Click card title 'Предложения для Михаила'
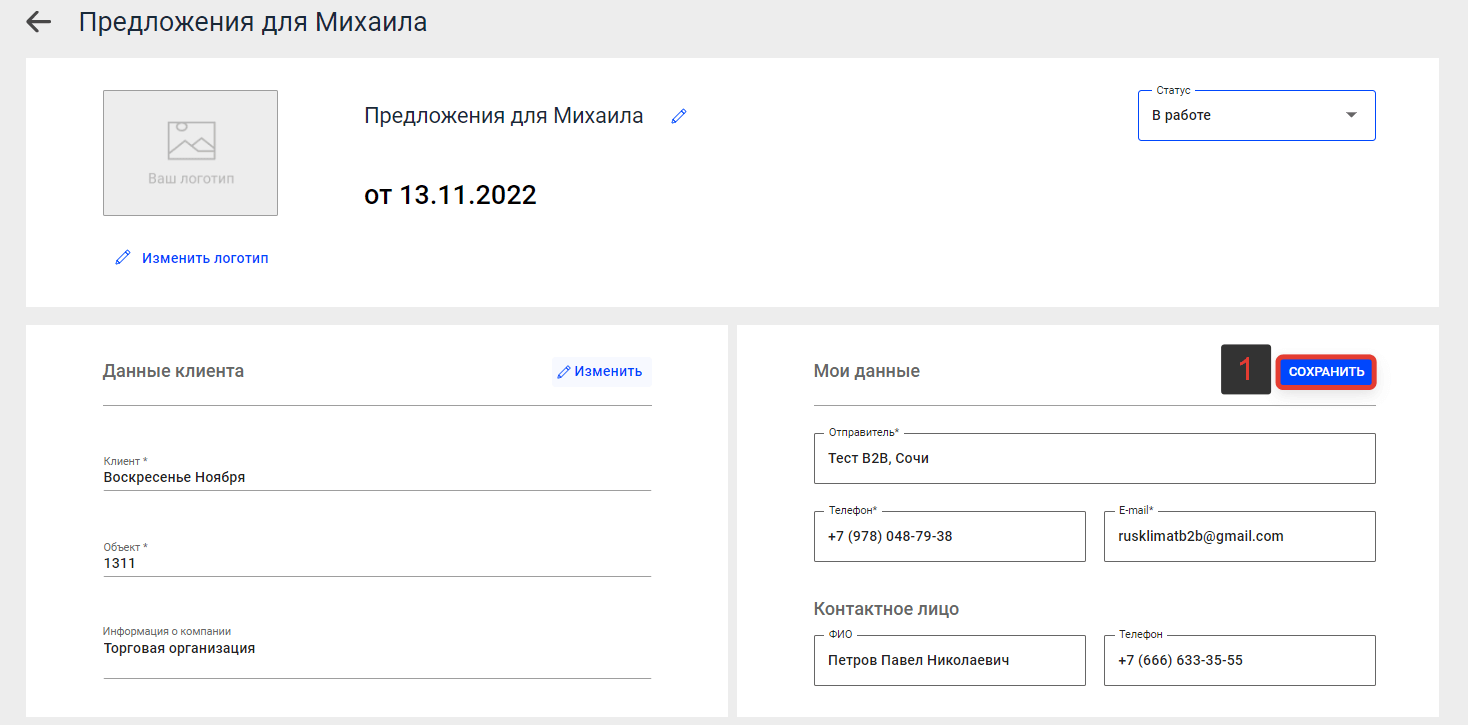The width and height of the screenshot is (1468, 725). [x=504, y=116]
